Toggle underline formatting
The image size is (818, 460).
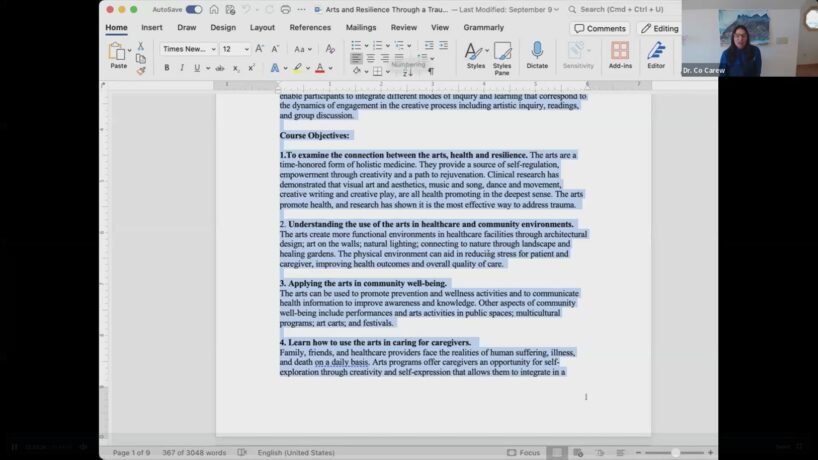pos(195,68)
